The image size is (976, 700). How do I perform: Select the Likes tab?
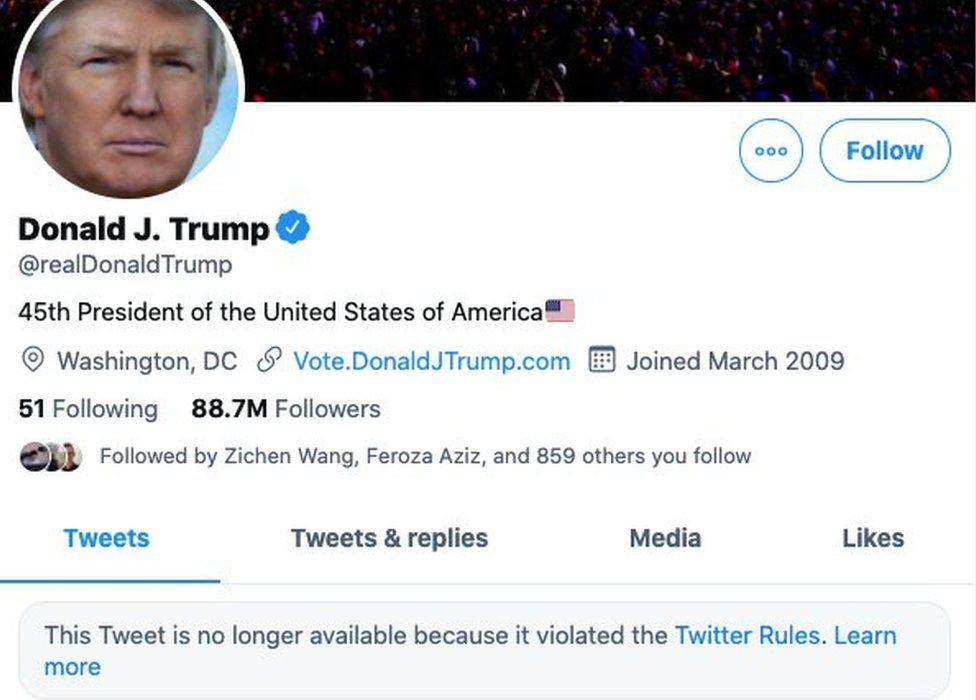[x=873, y=538]
